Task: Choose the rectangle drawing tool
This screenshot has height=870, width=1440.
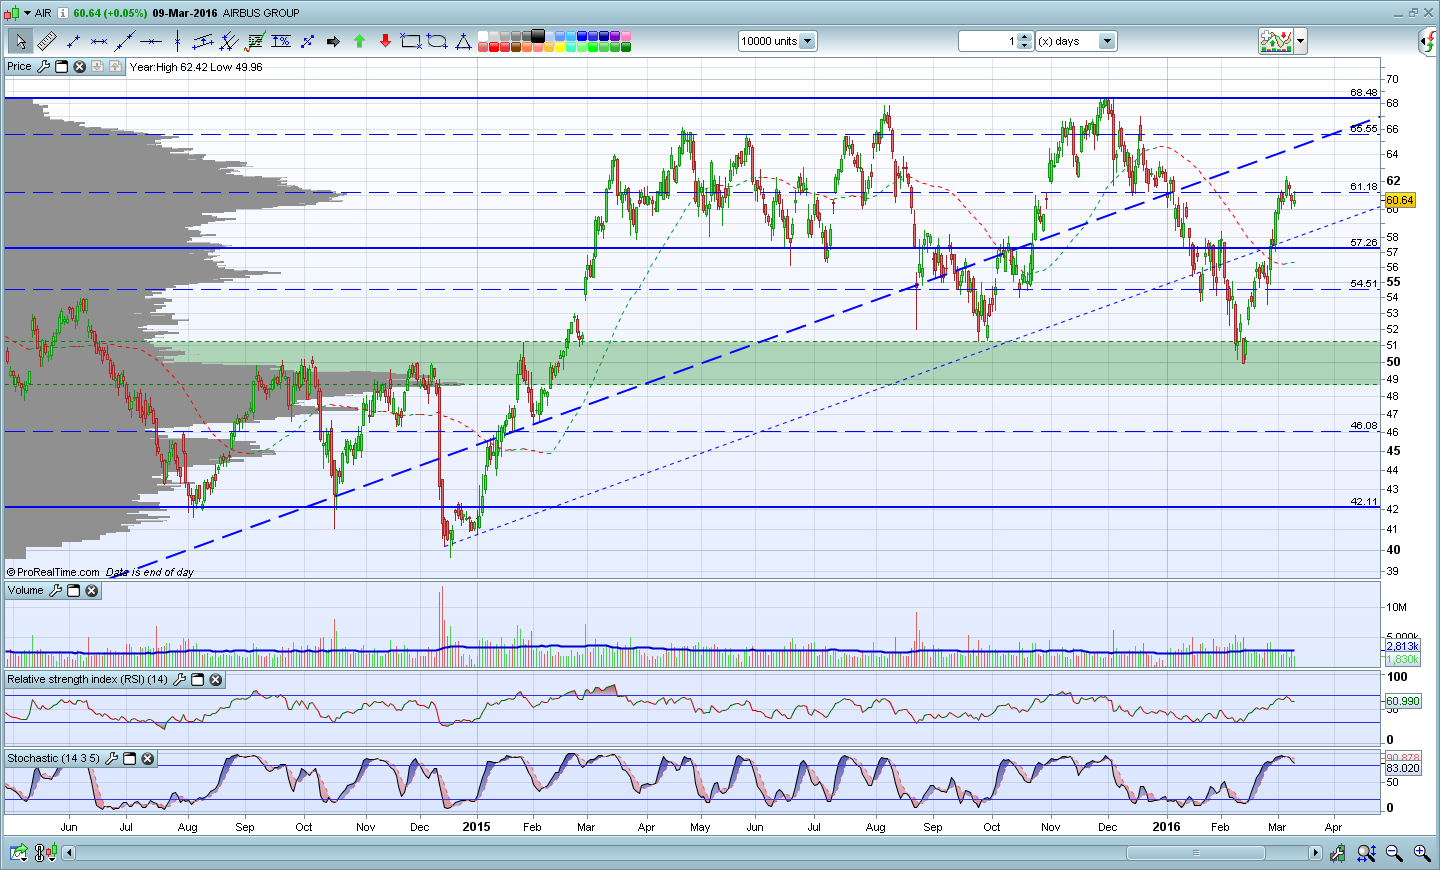Action: click(x=410, y=41)
